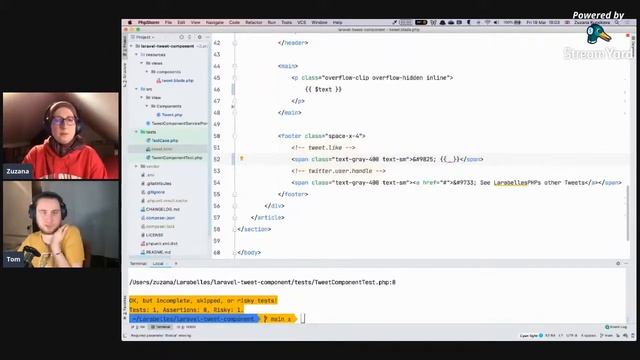Open the Window menu

pyautogui.click(x=319, y=22)
